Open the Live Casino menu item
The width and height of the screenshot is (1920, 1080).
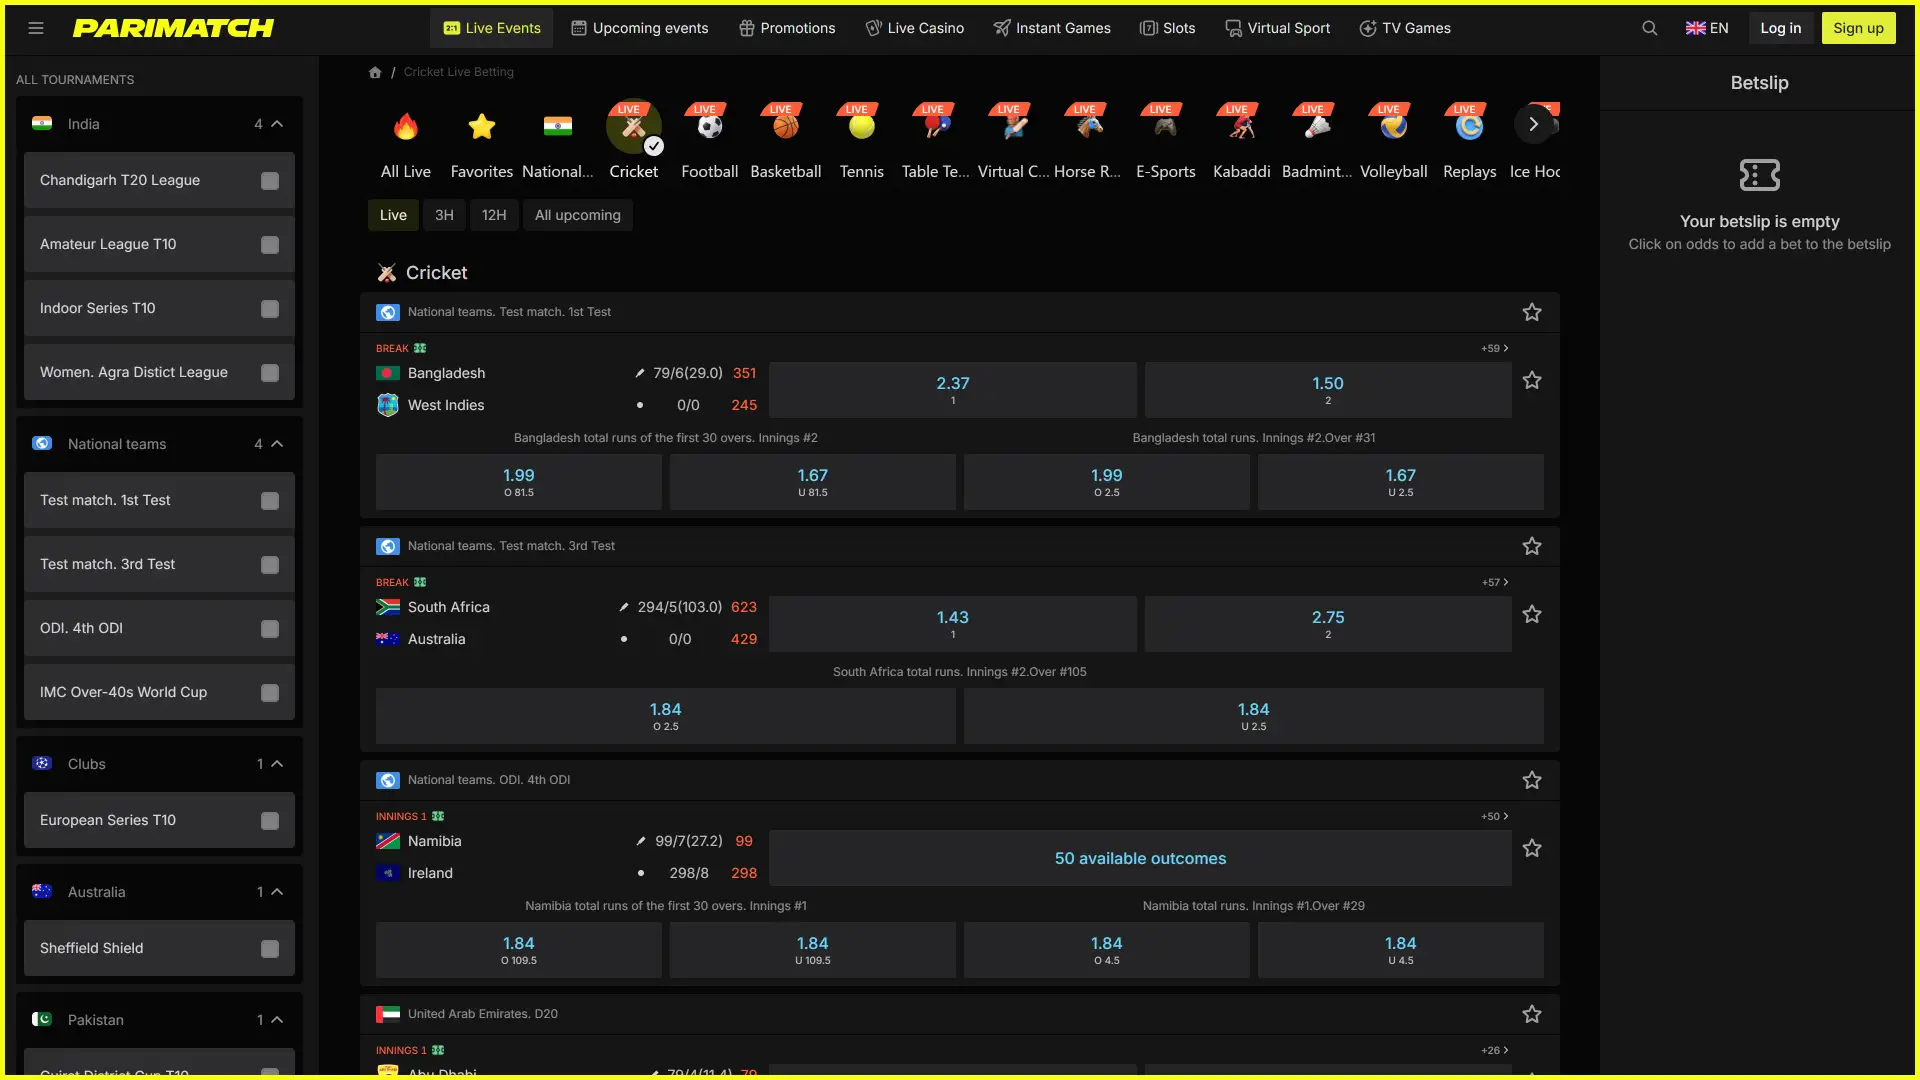pos(915,28)
